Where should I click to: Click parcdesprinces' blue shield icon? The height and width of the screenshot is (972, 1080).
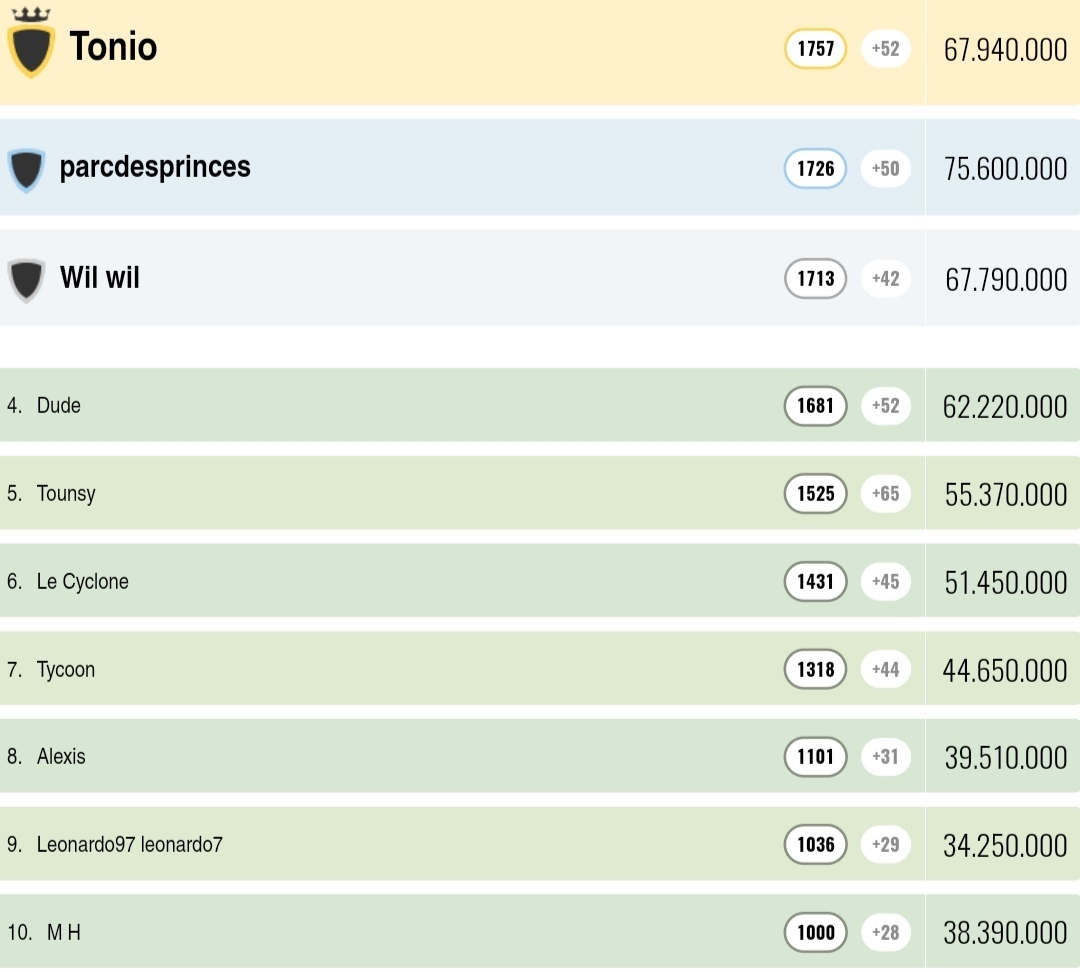click(26, 169)
